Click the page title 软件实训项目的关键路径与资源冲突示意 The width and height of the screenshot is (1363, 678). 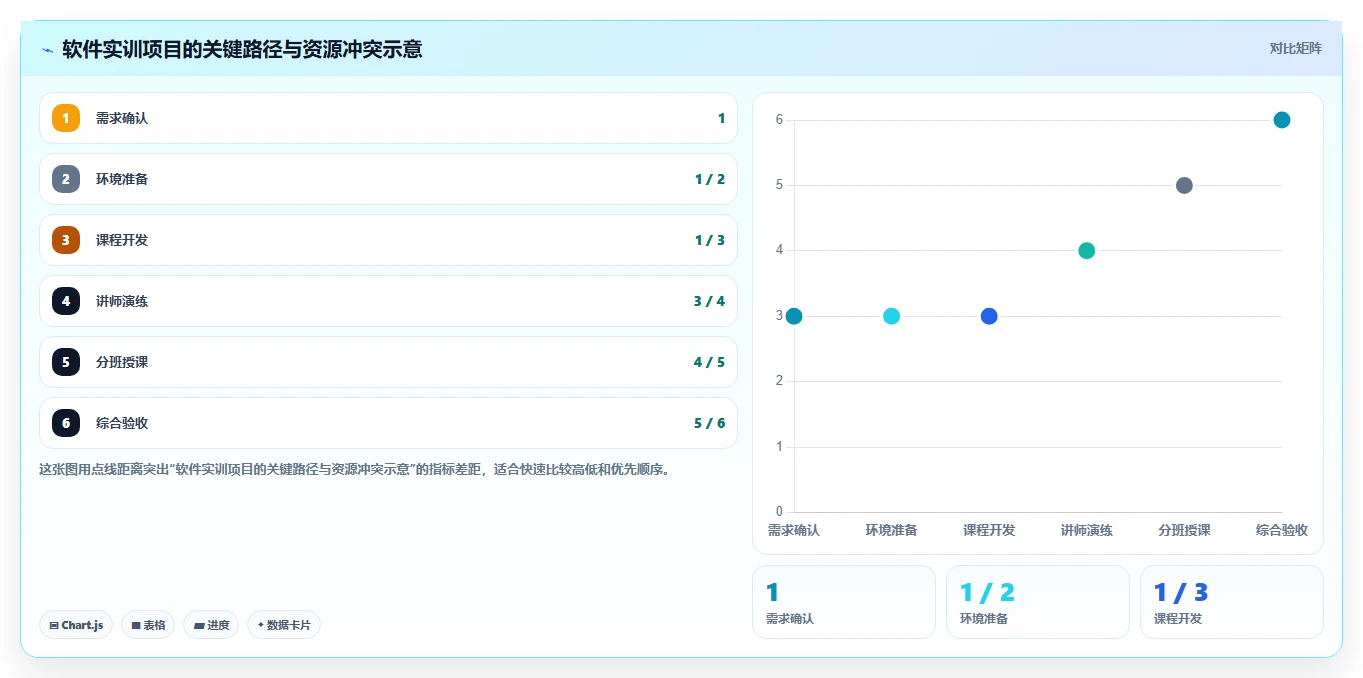tap(242, 49)
